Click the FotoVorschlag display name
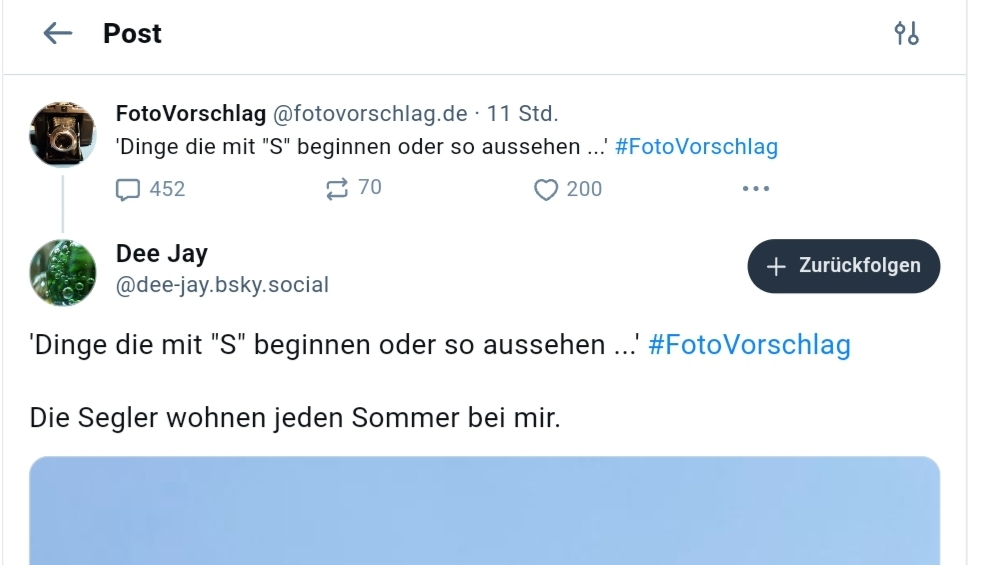This screenshot has width=987, height=565. coord(191,113)
